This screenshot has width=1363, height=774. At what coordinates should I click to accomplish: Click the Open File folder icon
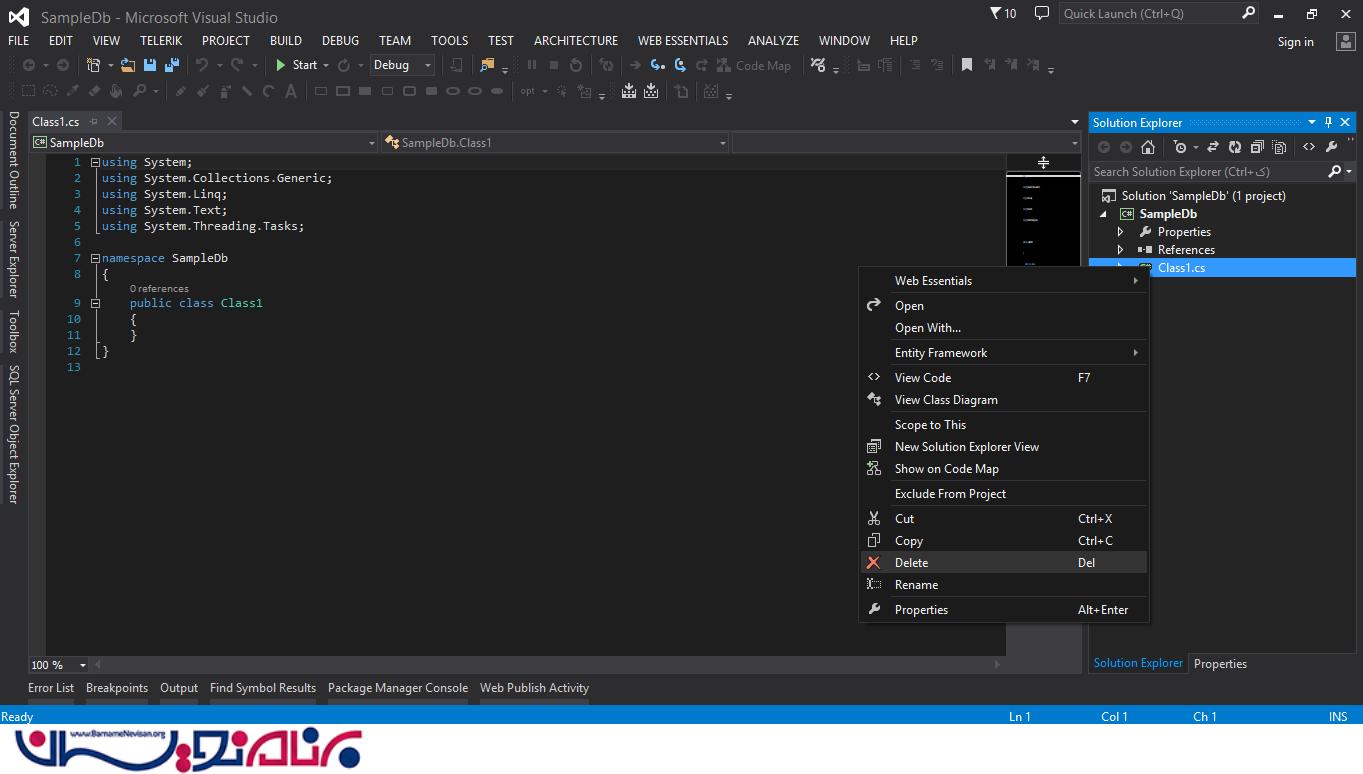pyautogui.click(x=127, y=65)
